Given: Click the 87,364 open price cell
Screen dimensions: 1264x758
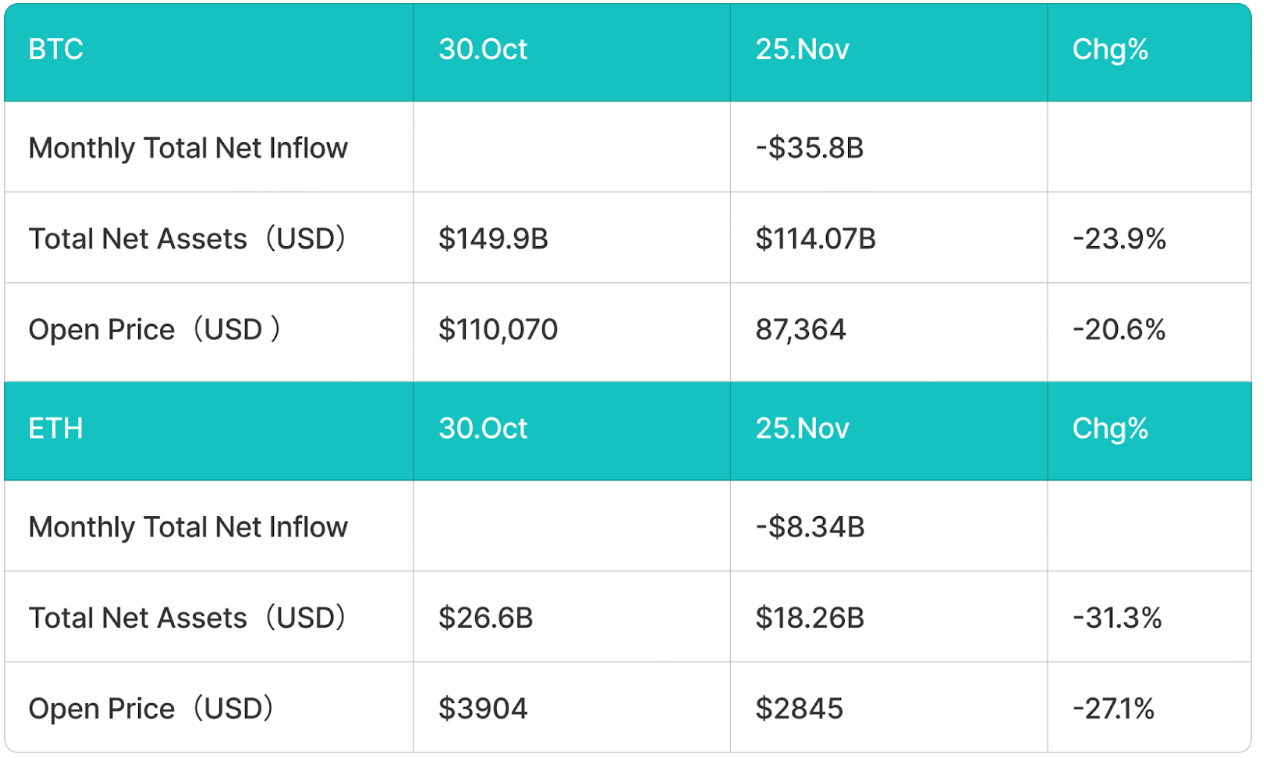Looking at the screenshot, I should (x=801, y=330).
